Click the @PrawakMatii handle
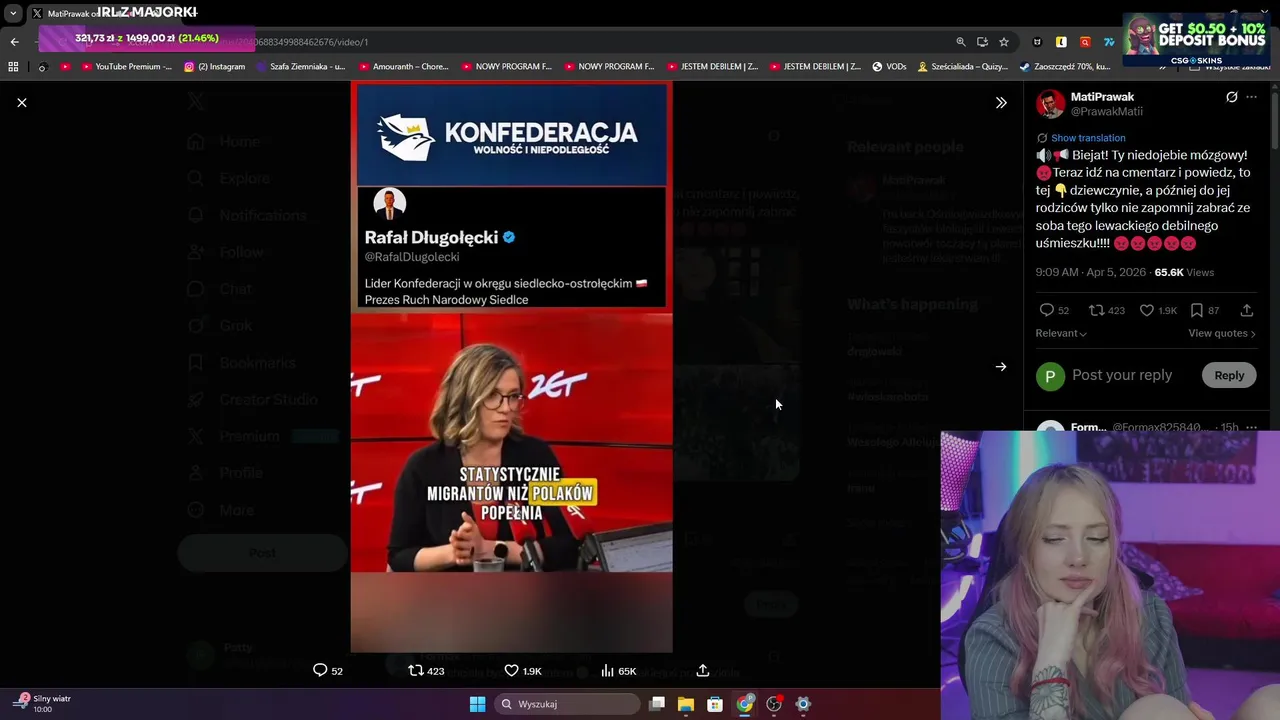This screenshot has height=720, width=1280. (1107, 111)
